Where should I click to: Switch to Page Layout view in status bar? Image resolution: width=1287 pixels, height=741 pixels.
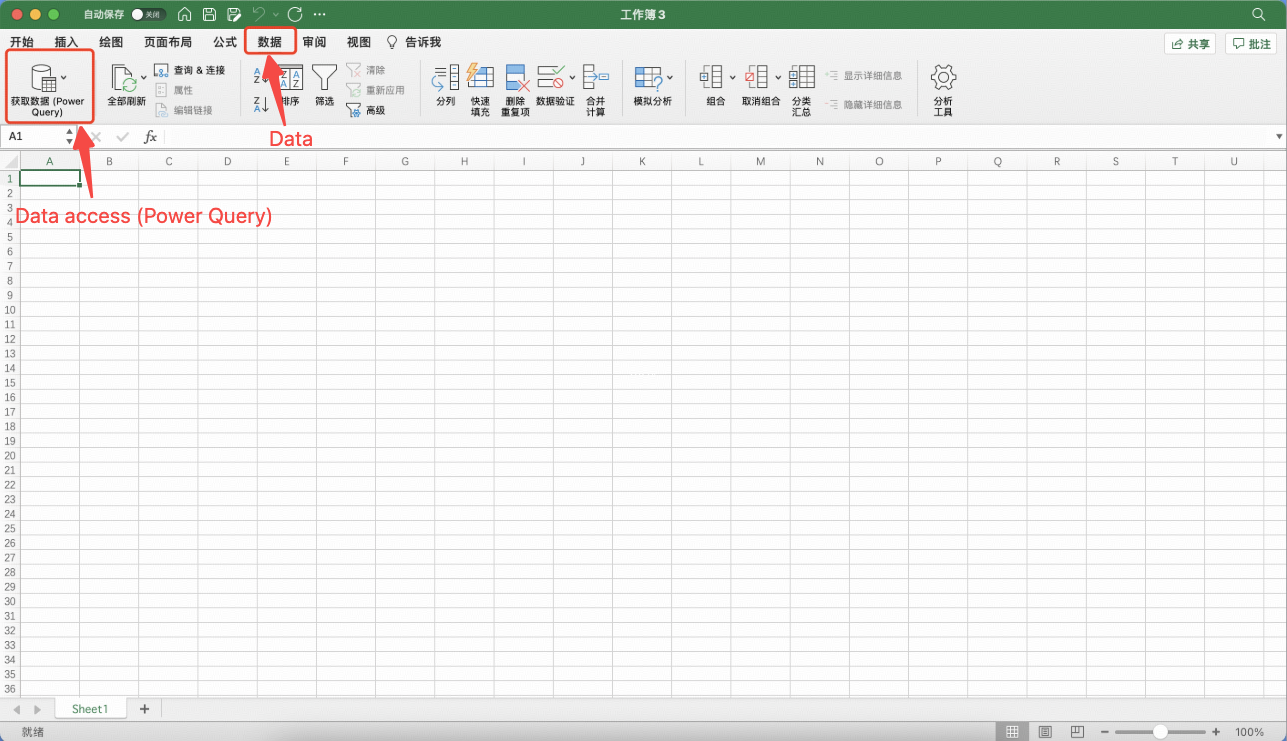click(1045, 732)
